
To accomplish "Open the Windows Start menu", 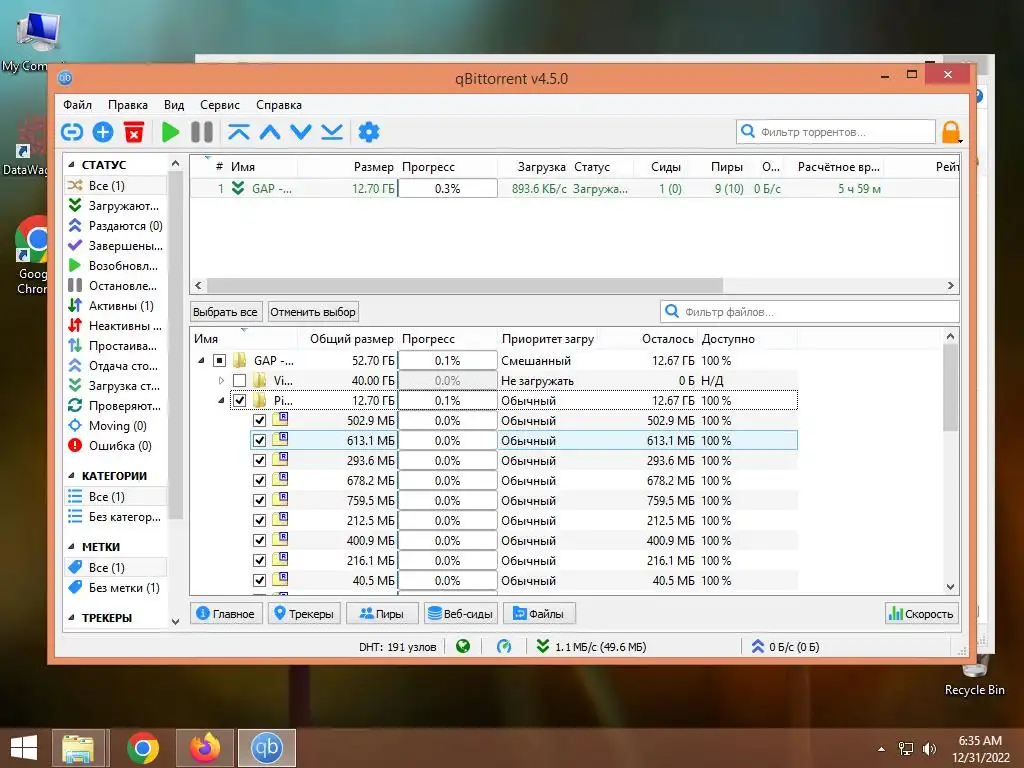I will pyautogui.click(x=24, y=748).
